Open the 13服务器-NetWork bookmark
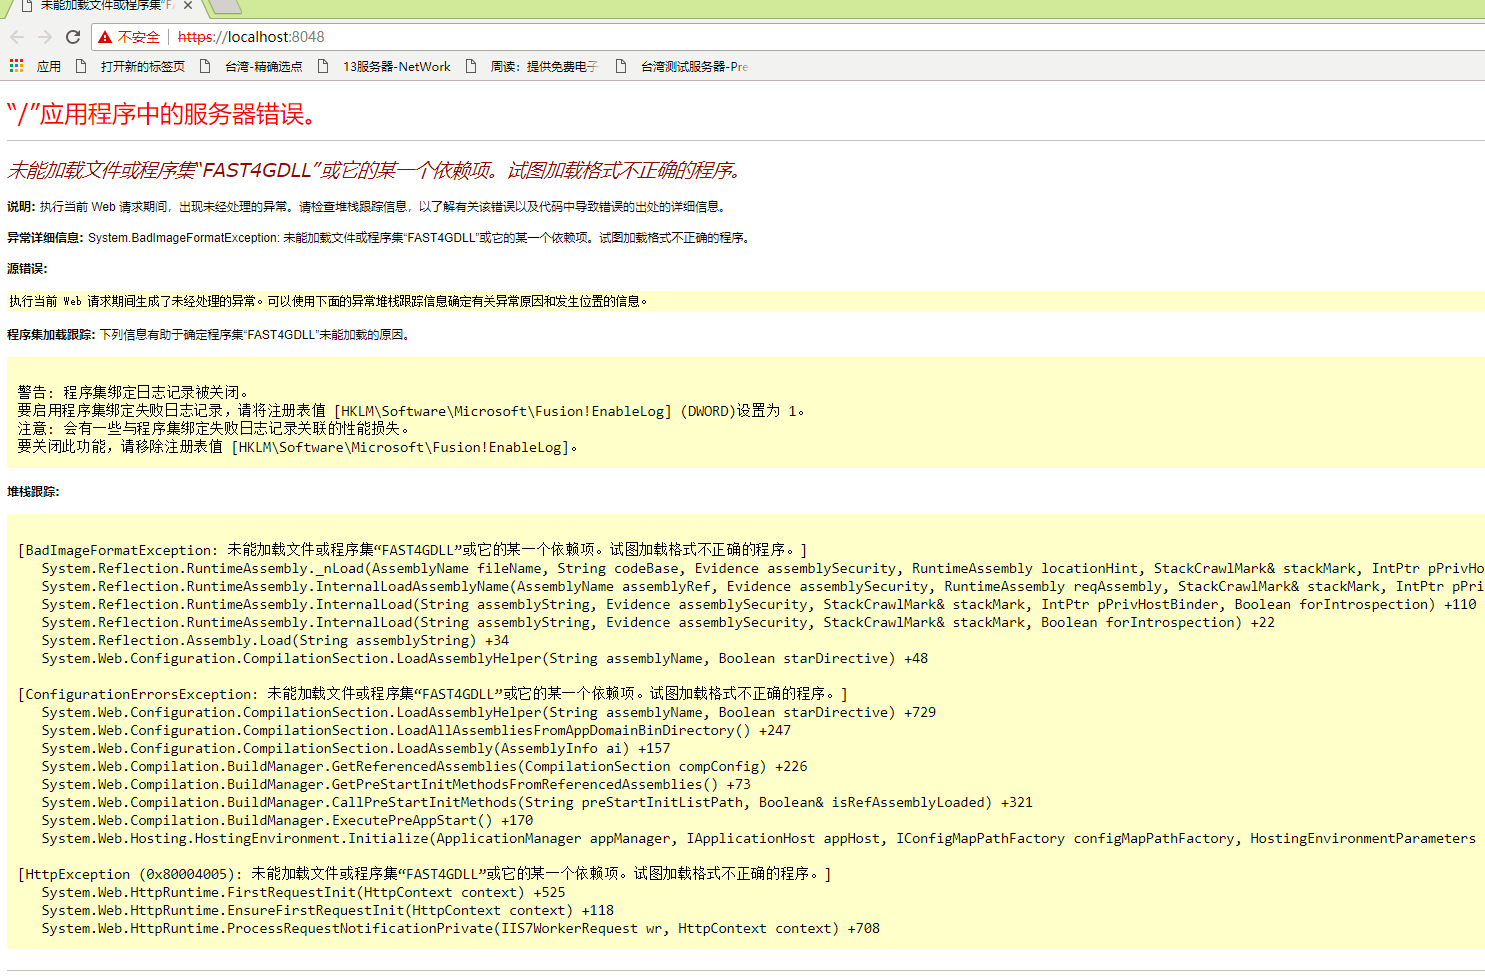The width and height of the screenshot is (1485, 977). [x=397, y=67]
